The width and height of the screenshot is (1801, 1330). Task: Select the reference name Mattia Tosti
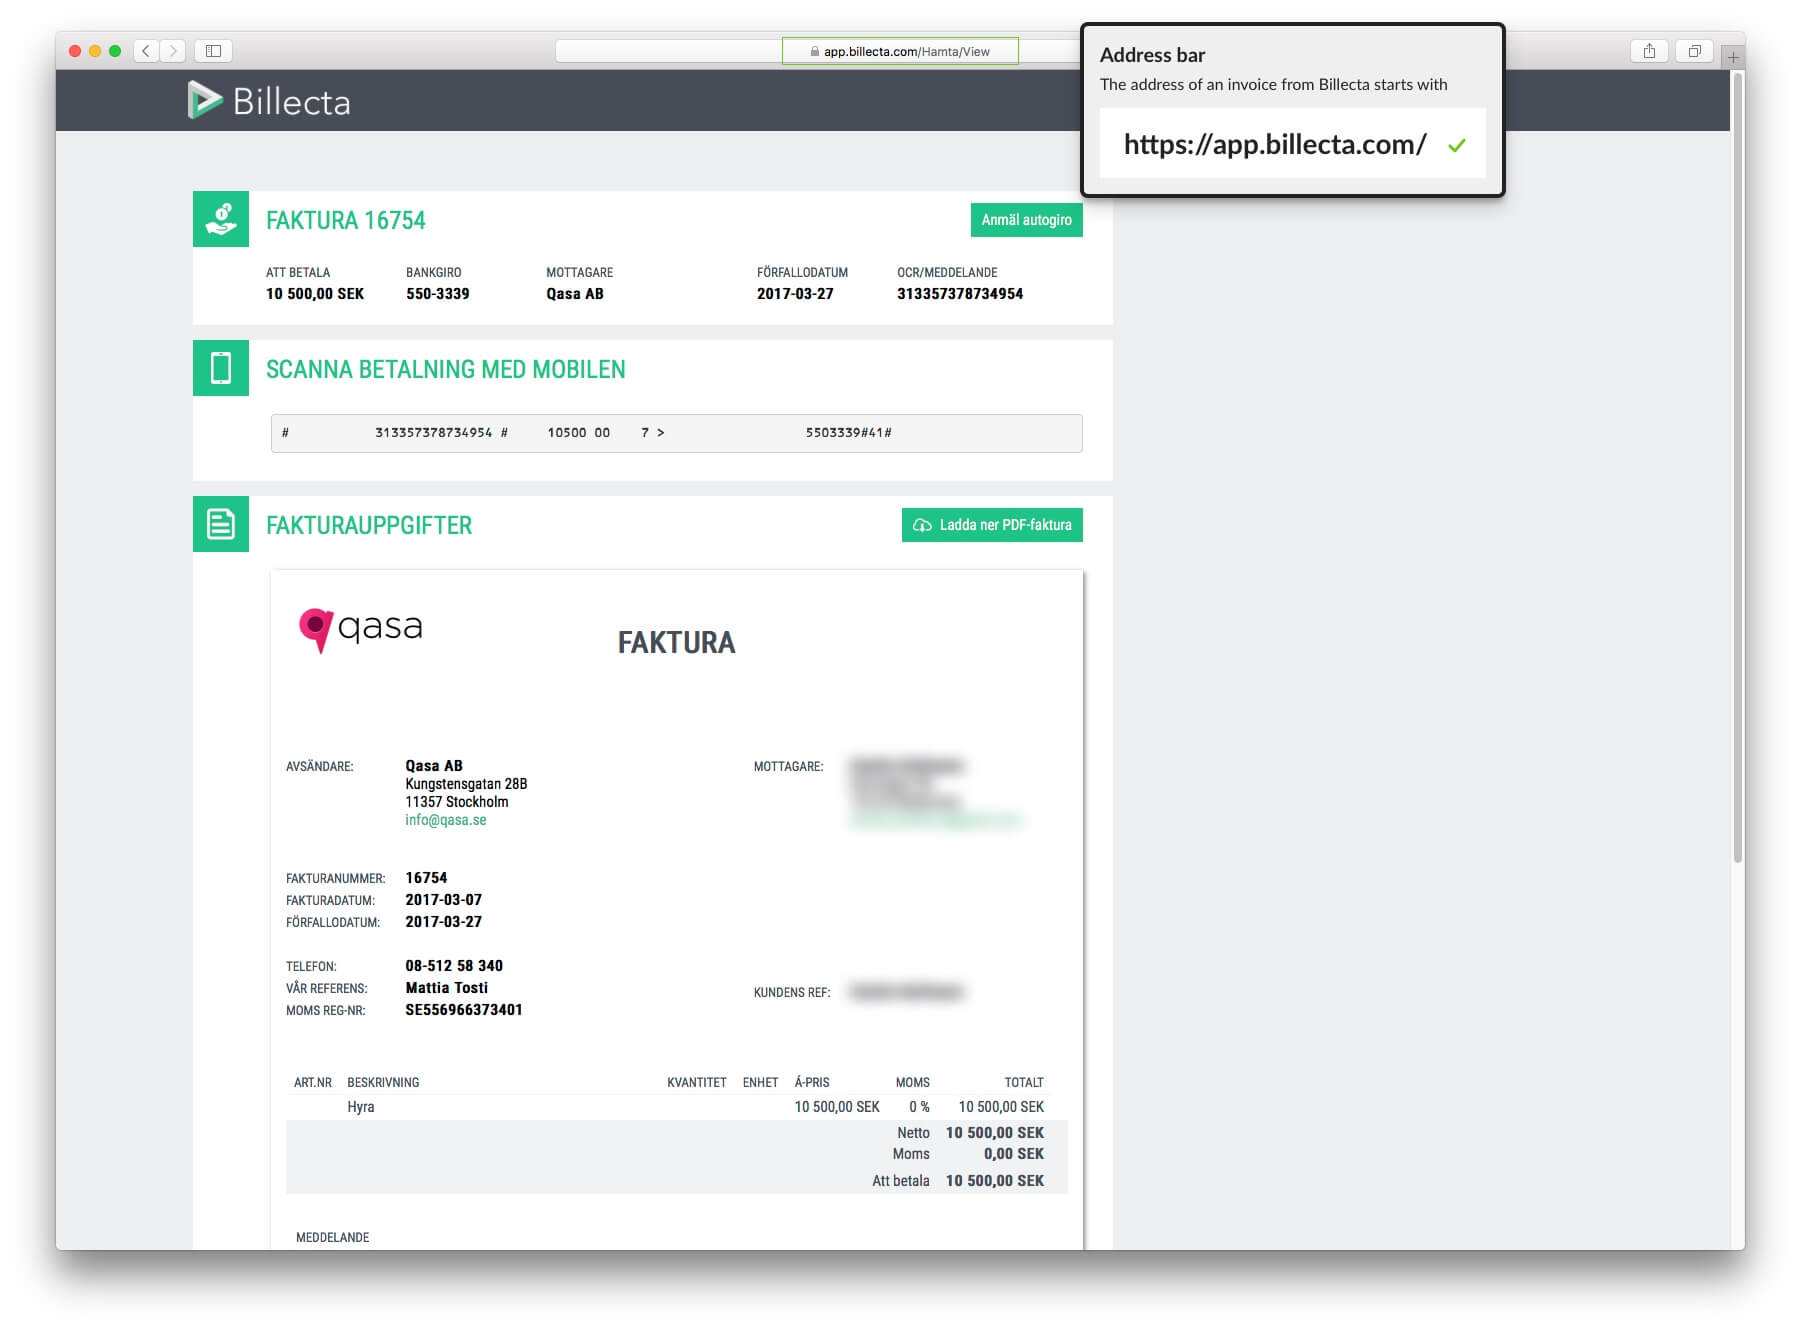pyautogui.click(x=447, y=988)
